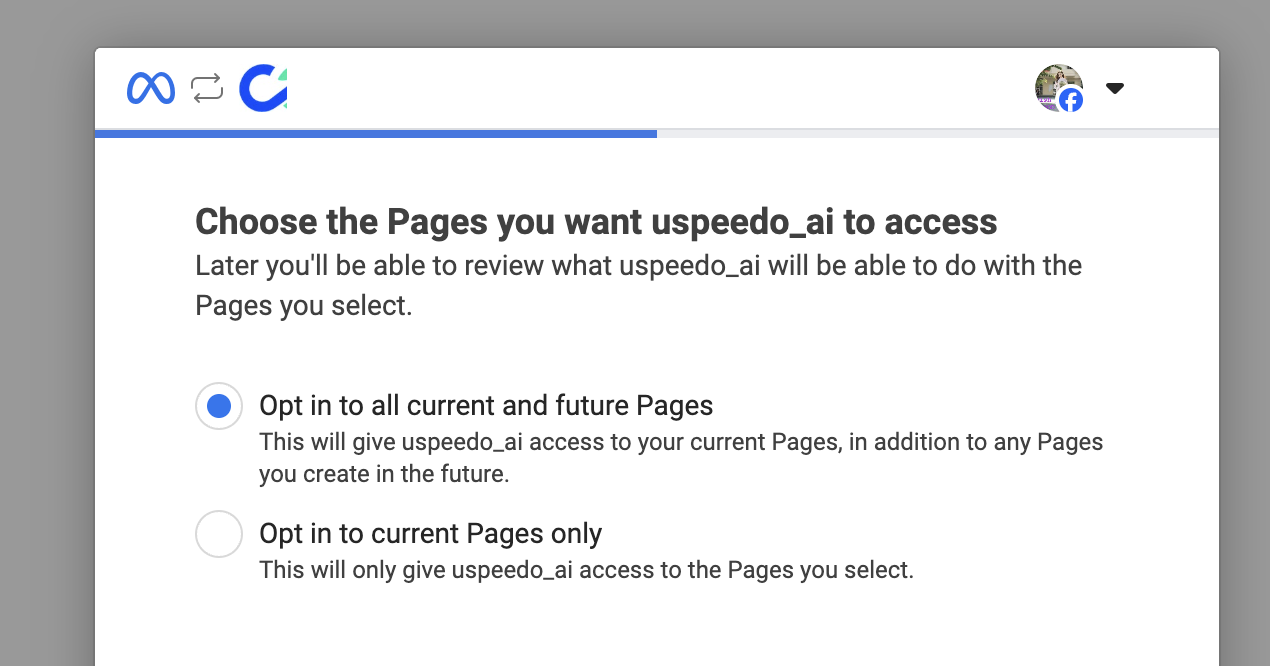
Task: Click the uspeedo_ai 'C' mark
Action: (262, 87)
